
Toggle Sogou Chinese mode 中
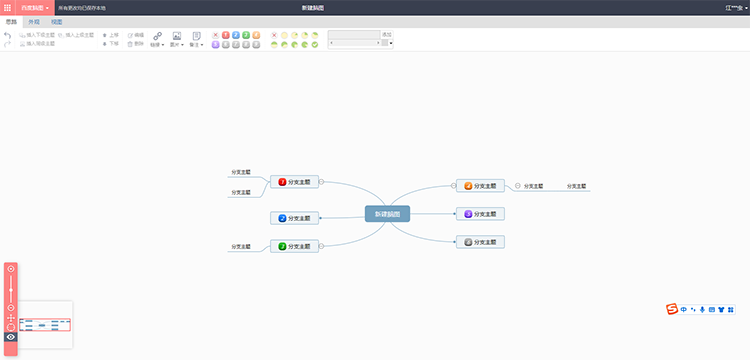tap(684, 310)
